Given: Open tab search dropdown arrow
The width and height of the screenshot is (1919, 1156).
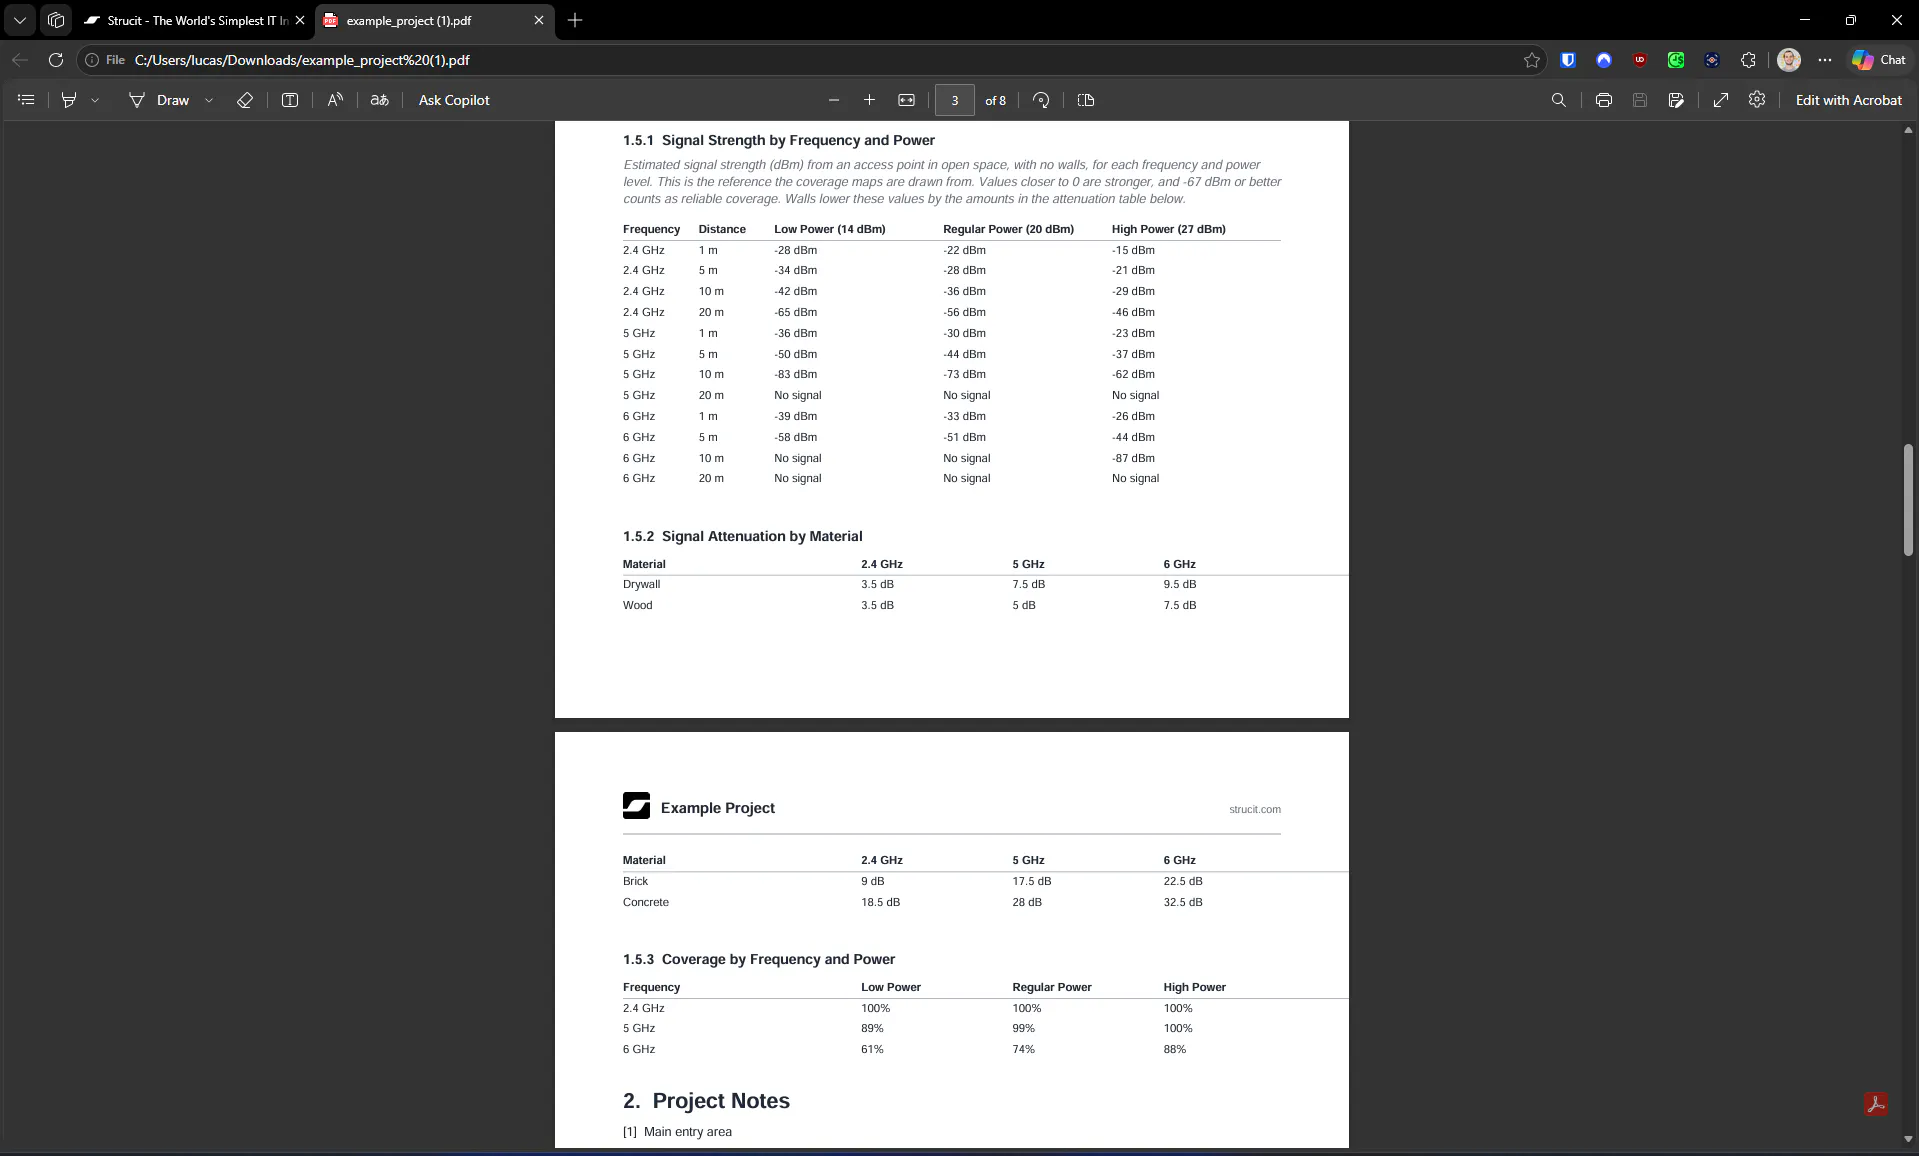Looking at the screenshot, I should [x=20, y=20].
